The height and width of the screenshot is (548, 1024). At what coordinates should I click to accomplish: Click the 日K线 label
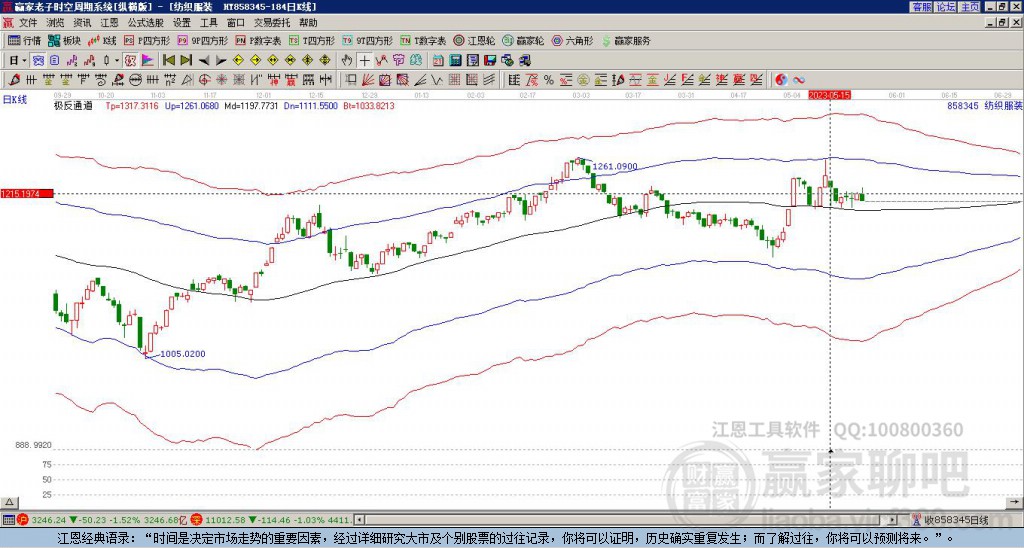coord(15,100)
